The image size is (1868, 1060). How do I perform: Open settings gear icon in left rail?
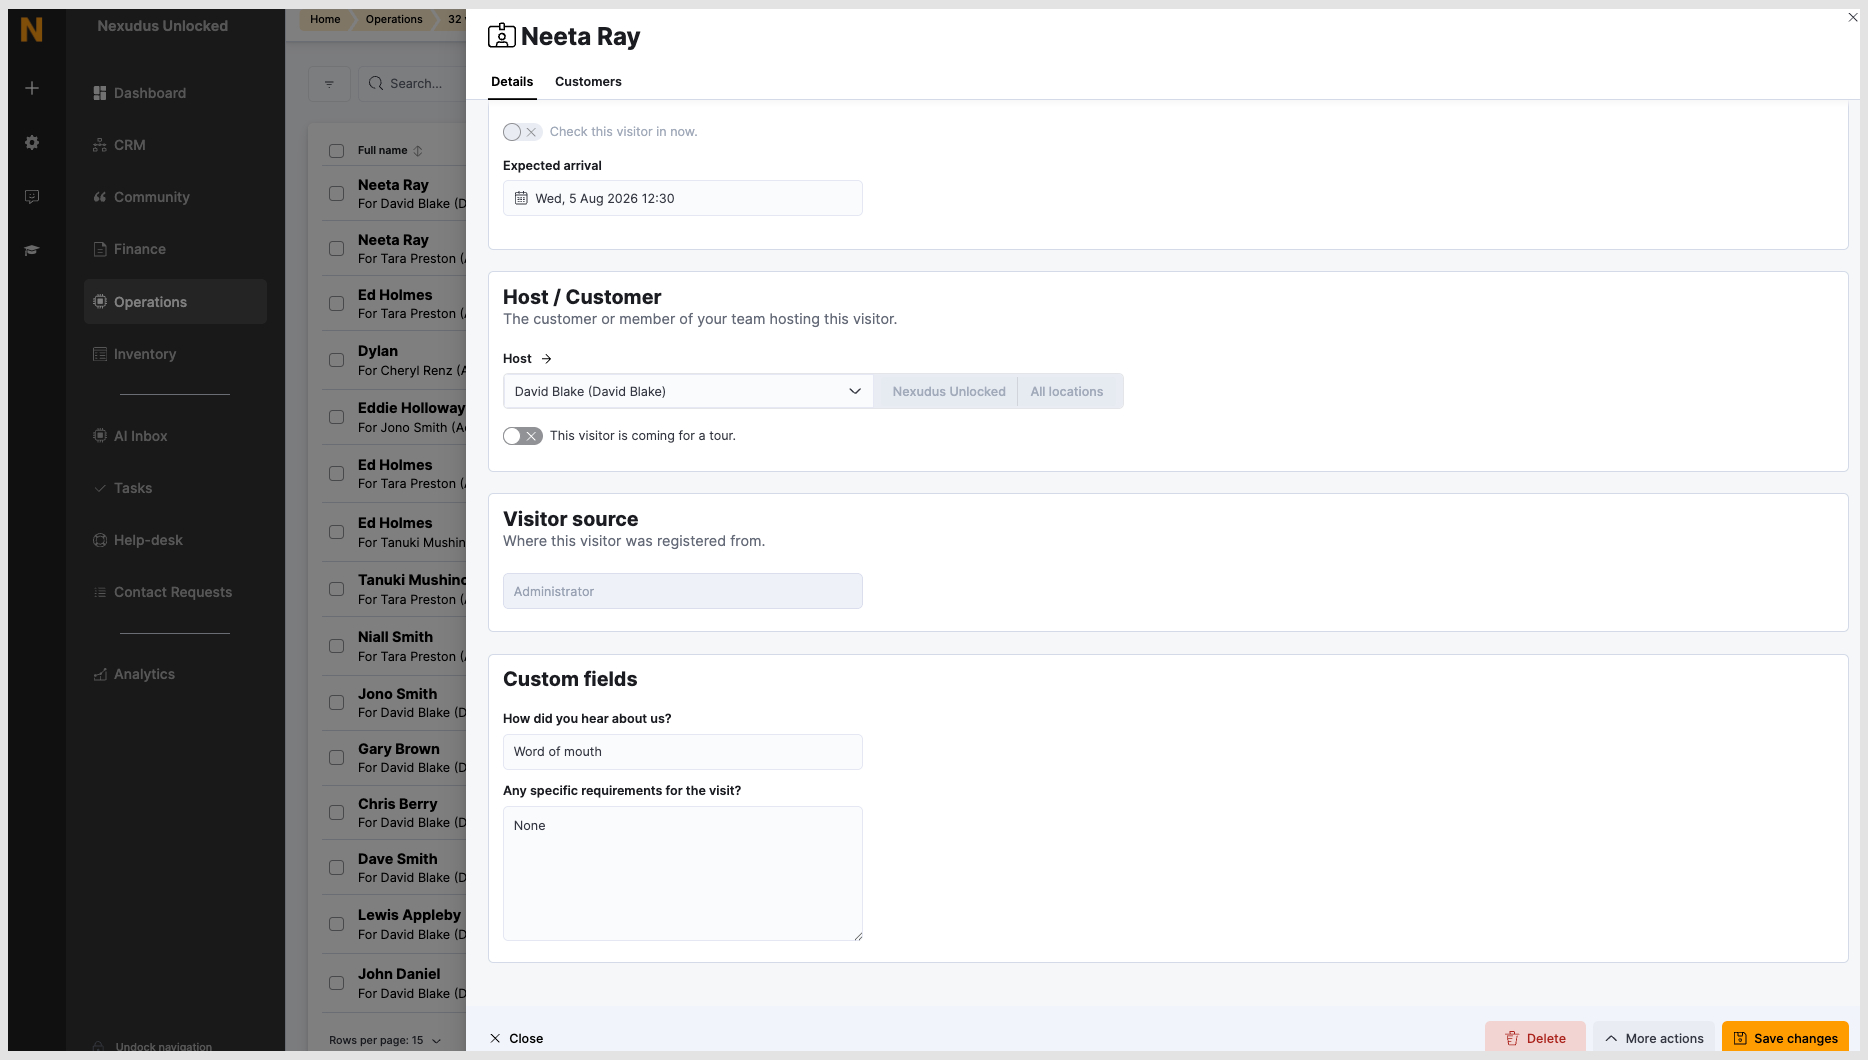pyautogui.click(x=32, y=142)
